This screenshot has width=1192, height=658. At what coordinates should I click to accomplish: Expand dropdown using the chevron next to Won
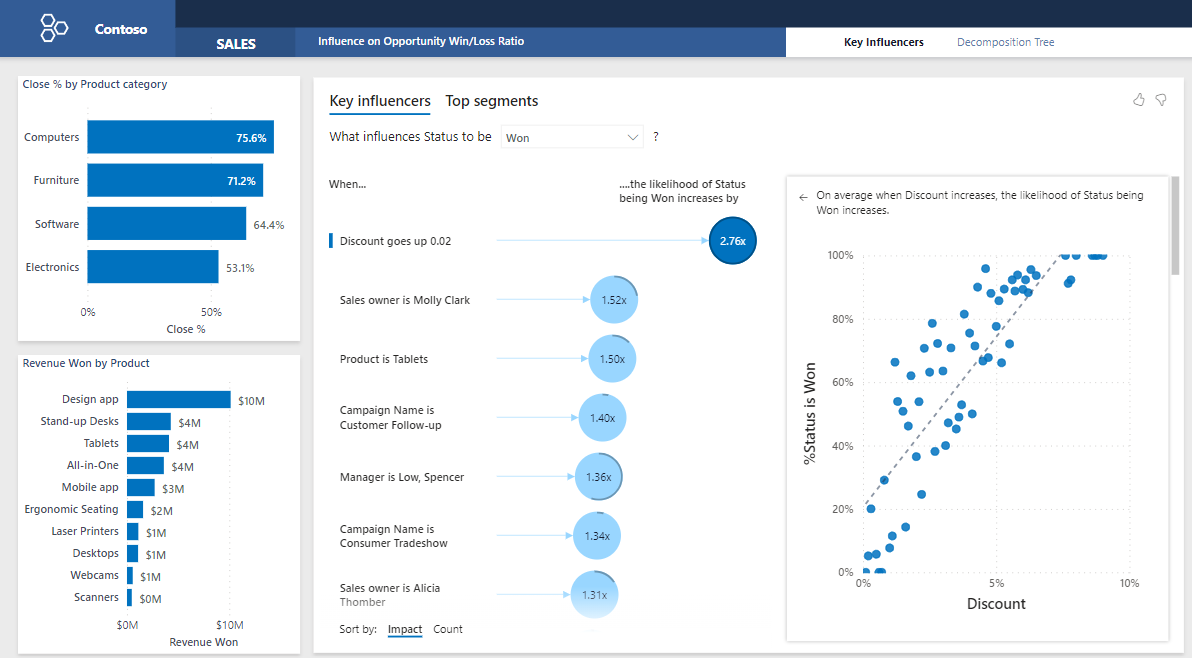[x=632, y=137]
